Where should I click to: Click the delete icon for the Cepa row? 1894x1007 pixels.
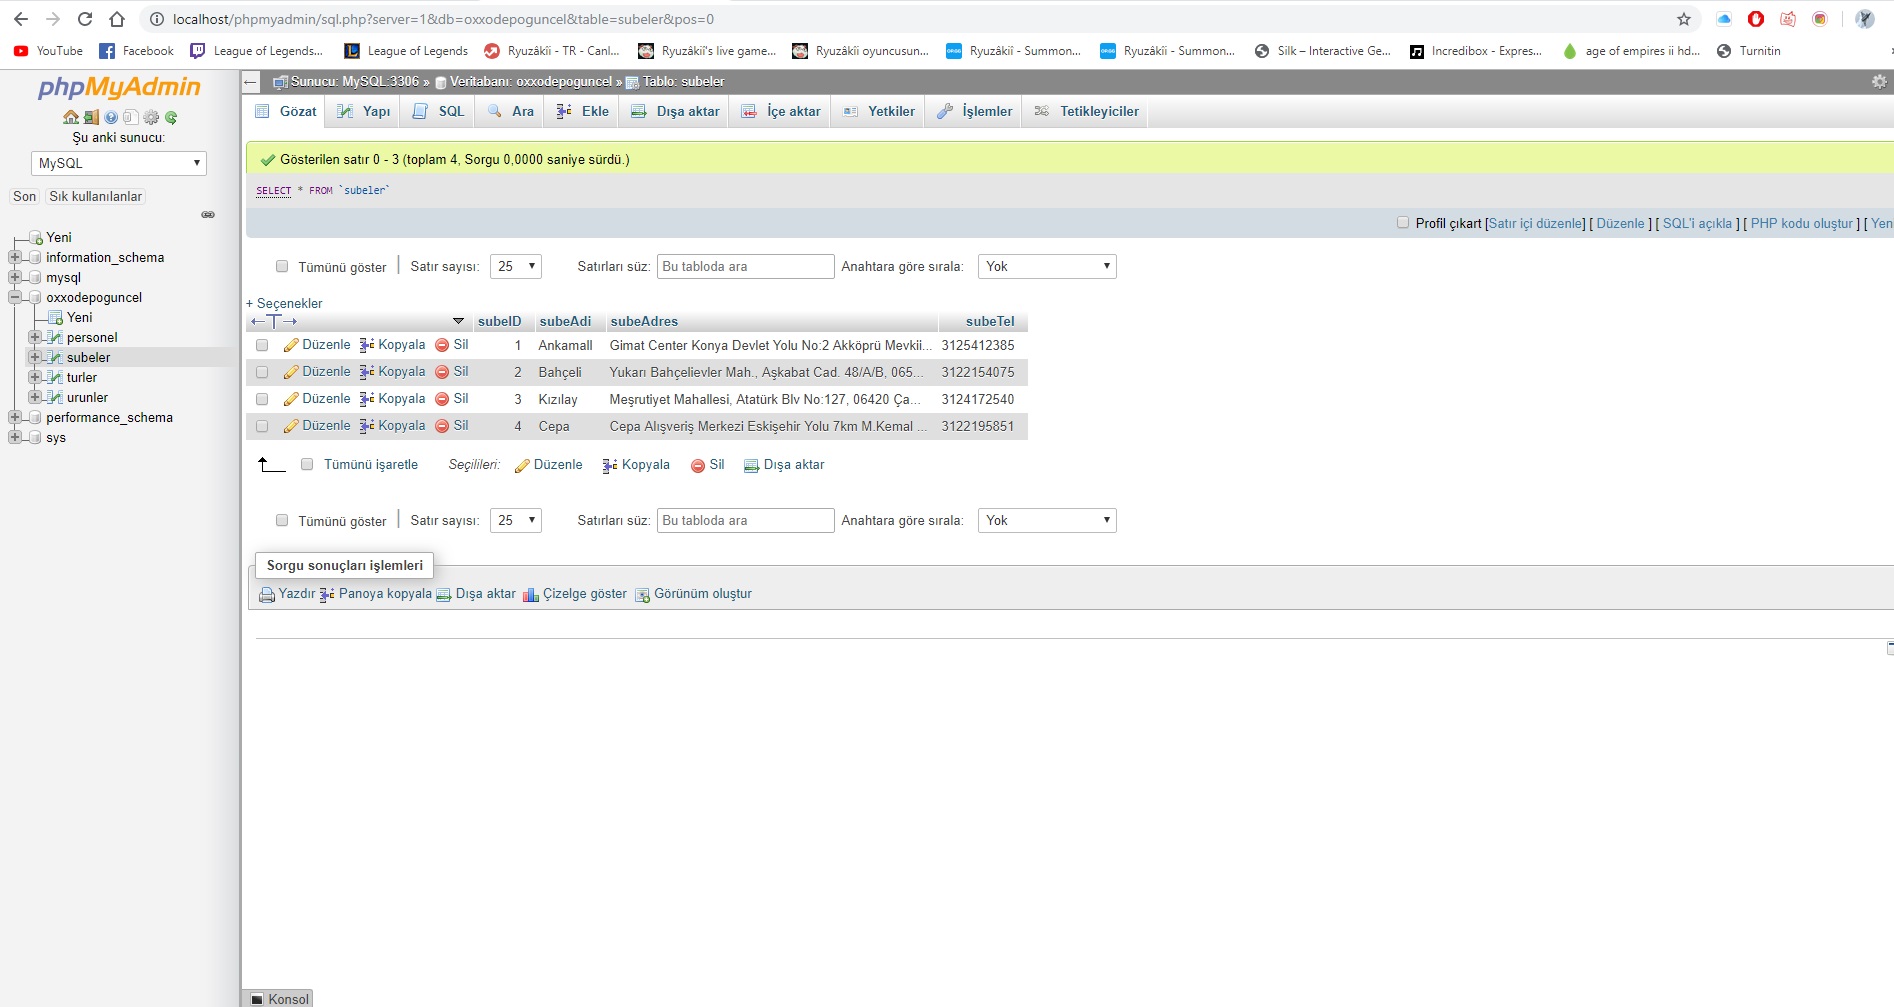[x=442, y=426]
